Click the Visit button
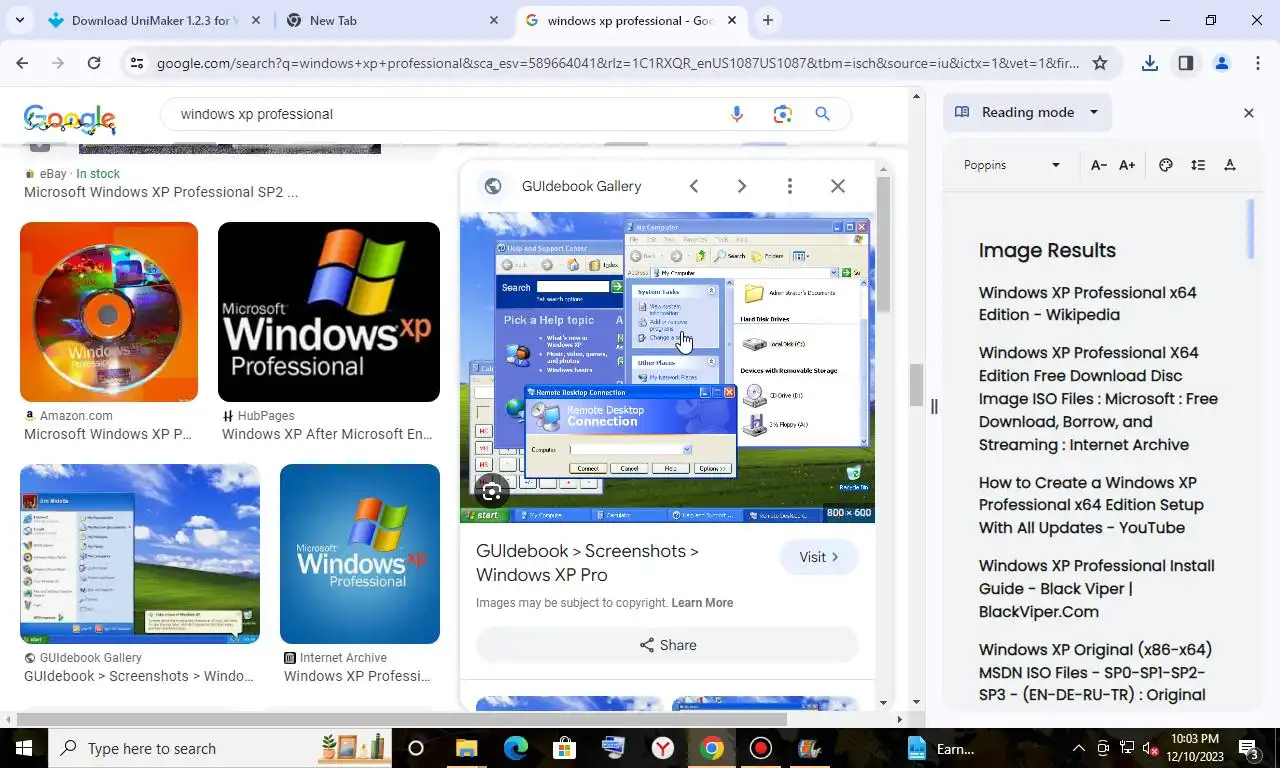The image size is (1280, 768). pos(819,557)
